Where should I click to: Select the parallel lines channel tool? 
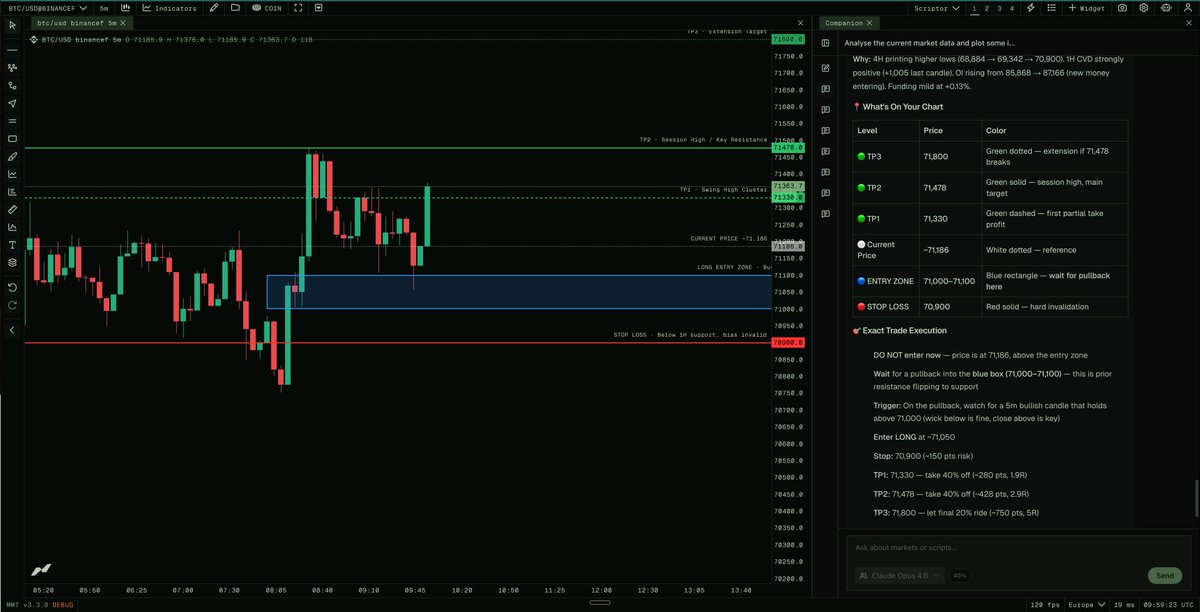click(12, 121)
